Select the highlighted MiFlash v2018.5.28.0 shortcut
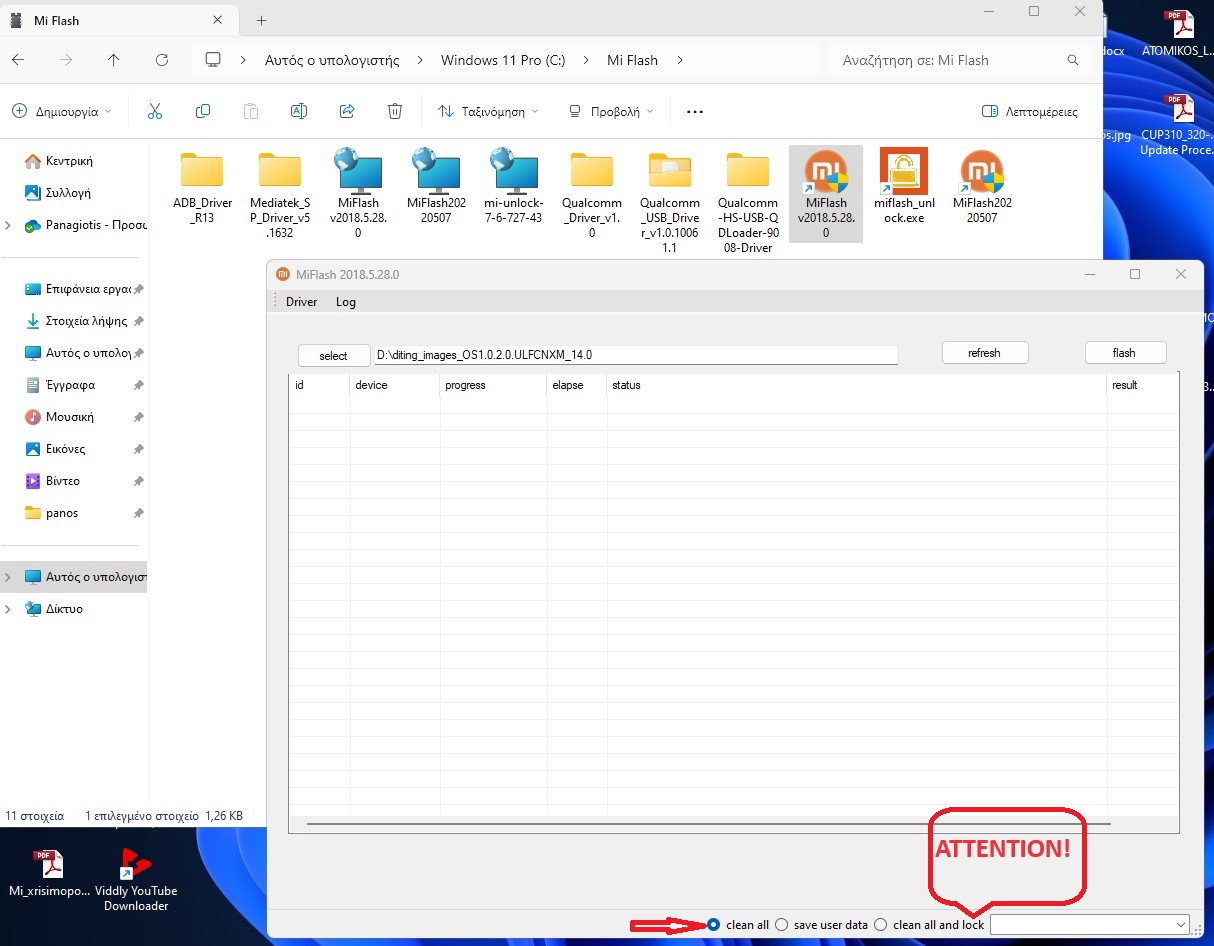 (x=826, y=194)
